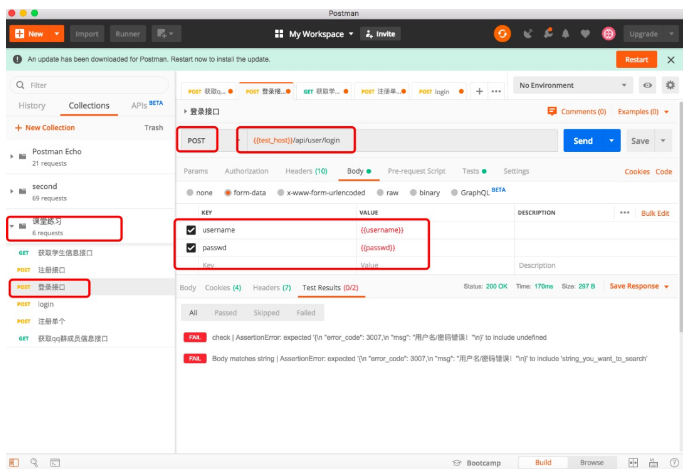The width and height of the screenshot is (689, 475).
Task: Open manage environments gear icon
Action: click(x=670, y=85)
